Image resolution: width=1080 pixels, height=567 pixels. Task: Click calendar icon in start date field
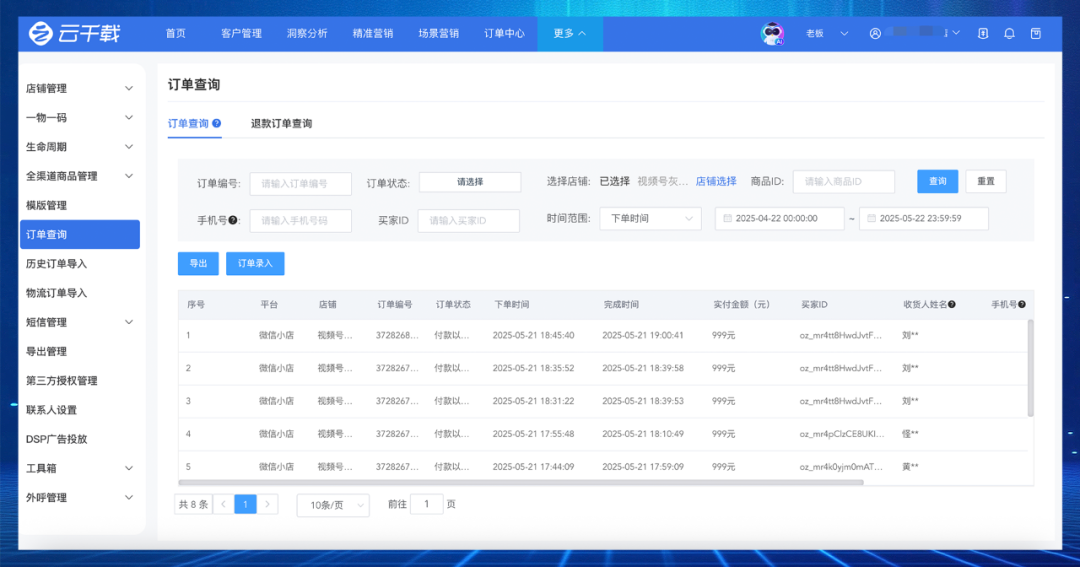[728, 219]
